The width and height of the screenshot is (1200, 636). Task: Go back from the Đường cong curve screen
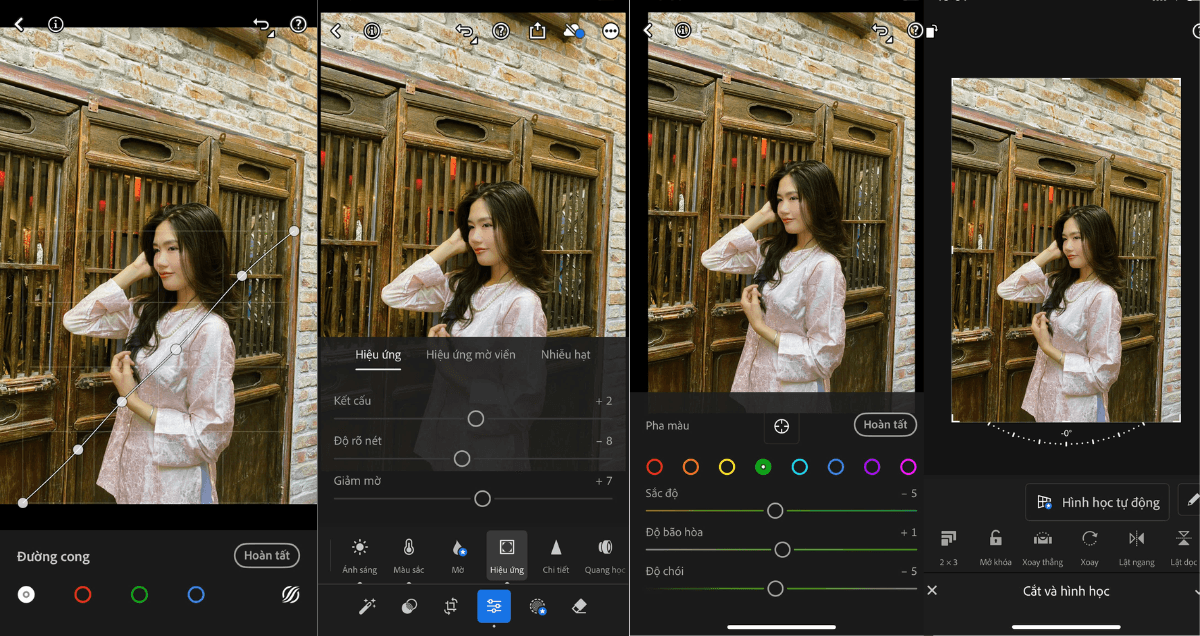[19, 25]
